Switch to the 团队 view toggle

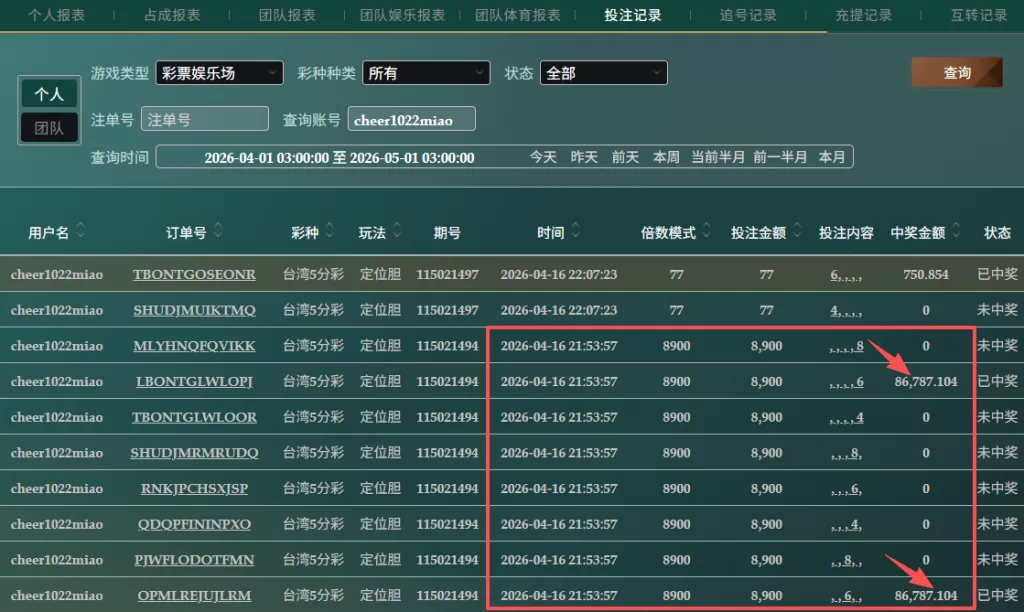coord(49,128)
